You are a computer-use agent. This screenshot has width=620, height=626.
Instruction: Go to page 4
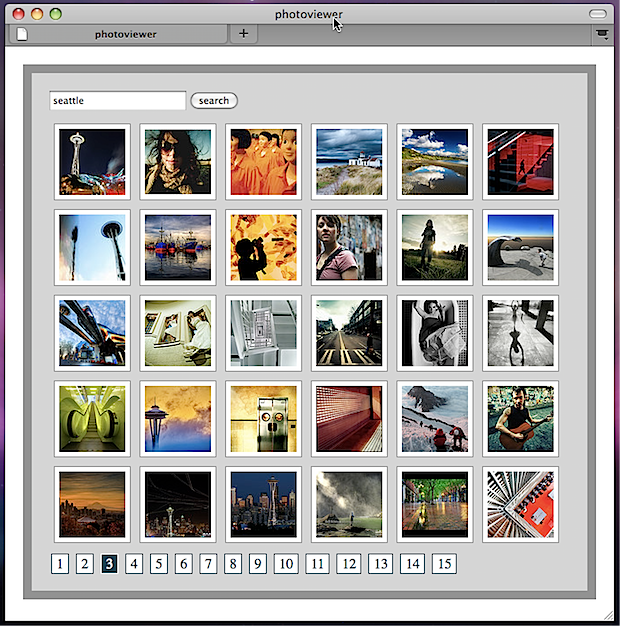point(134,564)
